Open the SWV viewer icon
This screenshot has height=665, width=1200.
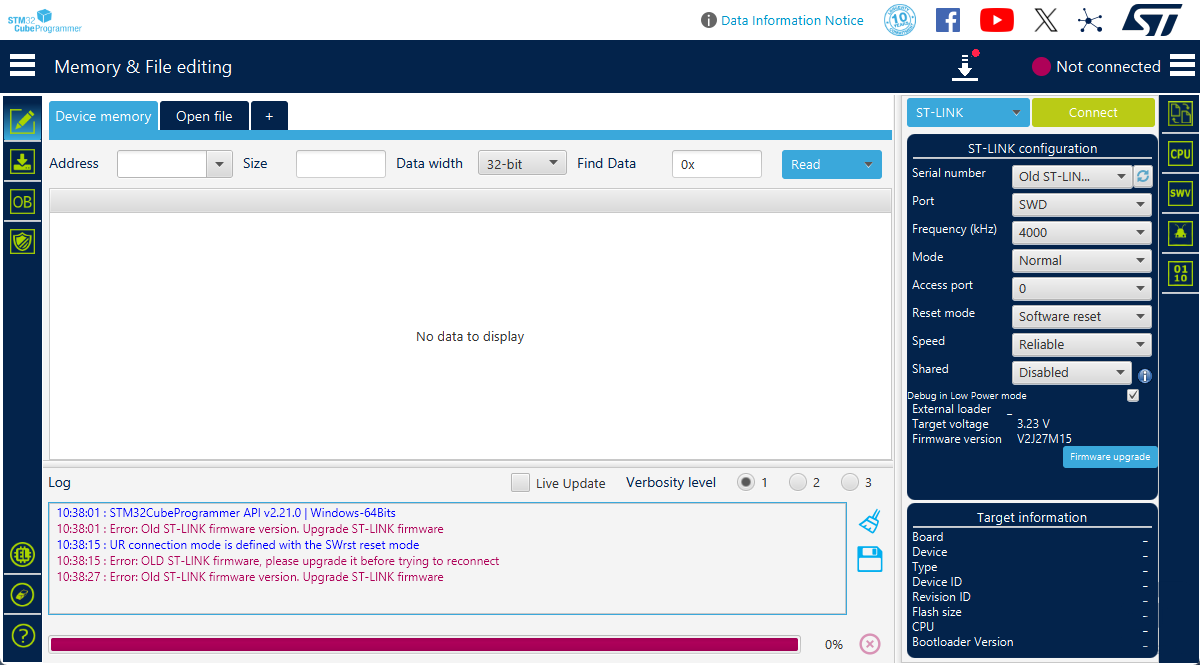point(1180,193)
